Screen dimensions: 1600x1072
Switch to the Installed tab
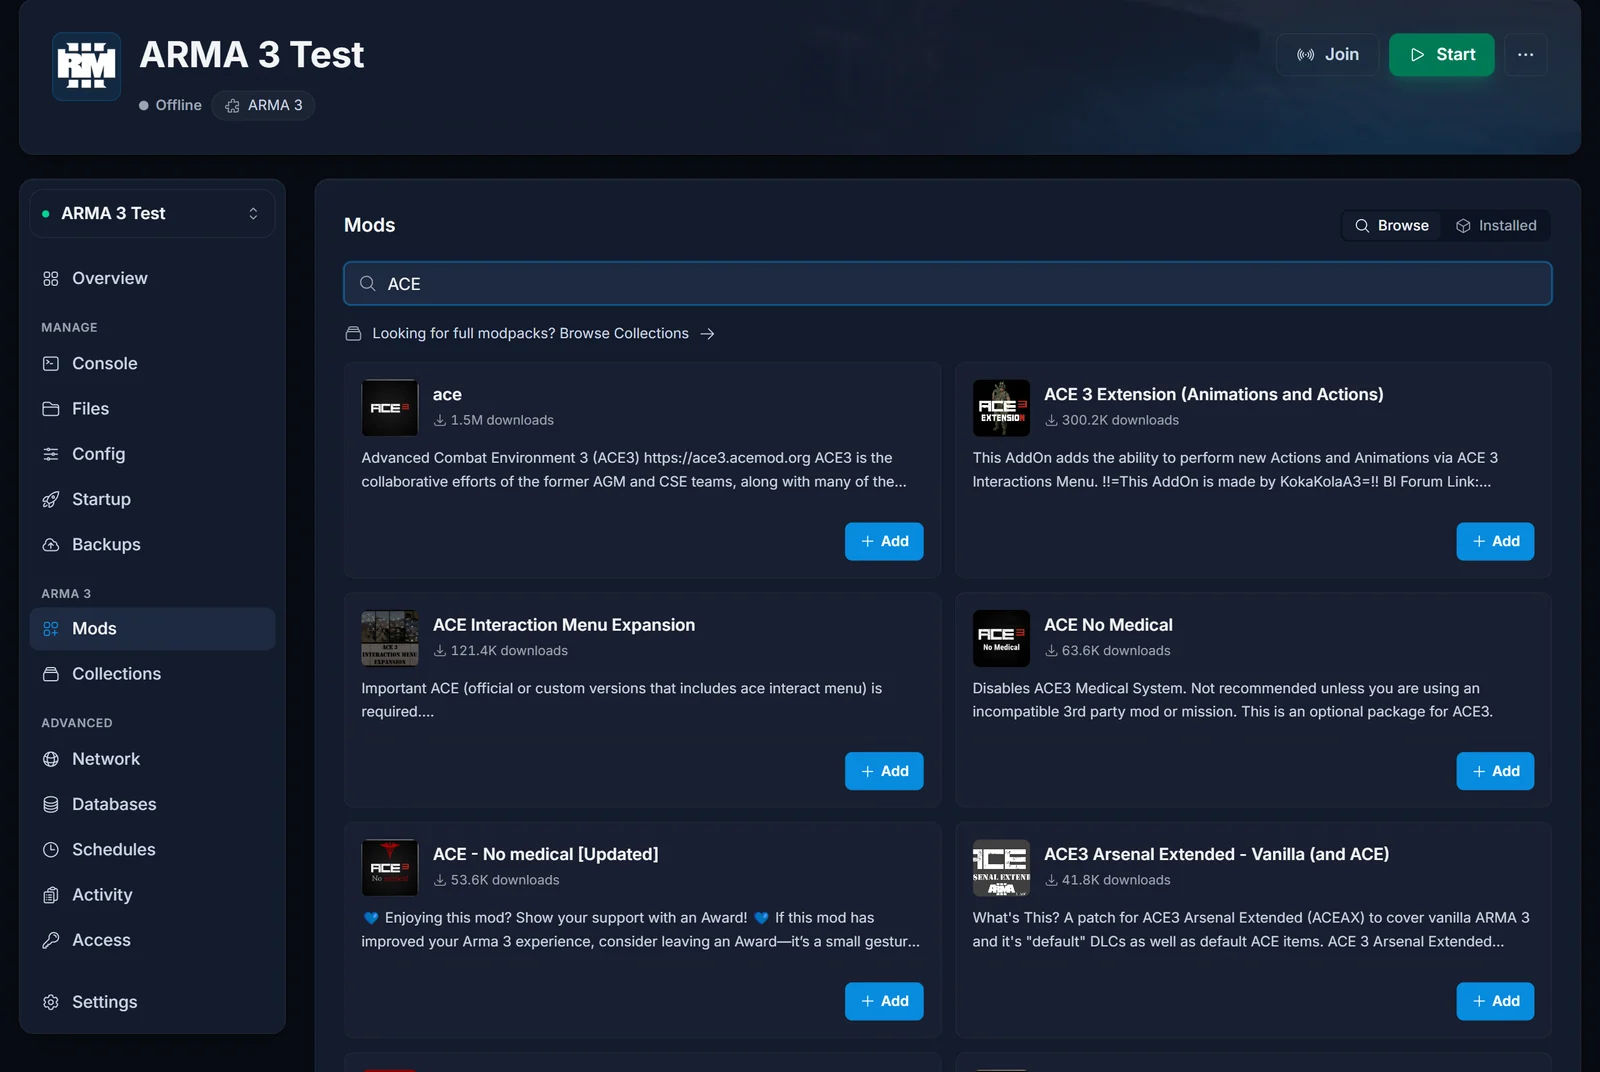coord(1496,226)
